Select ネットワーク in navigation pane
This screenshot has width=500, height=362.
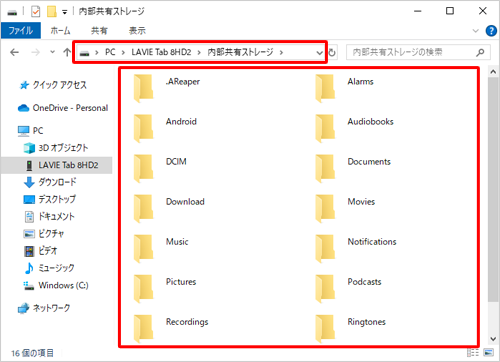click(x=51, y=308)
